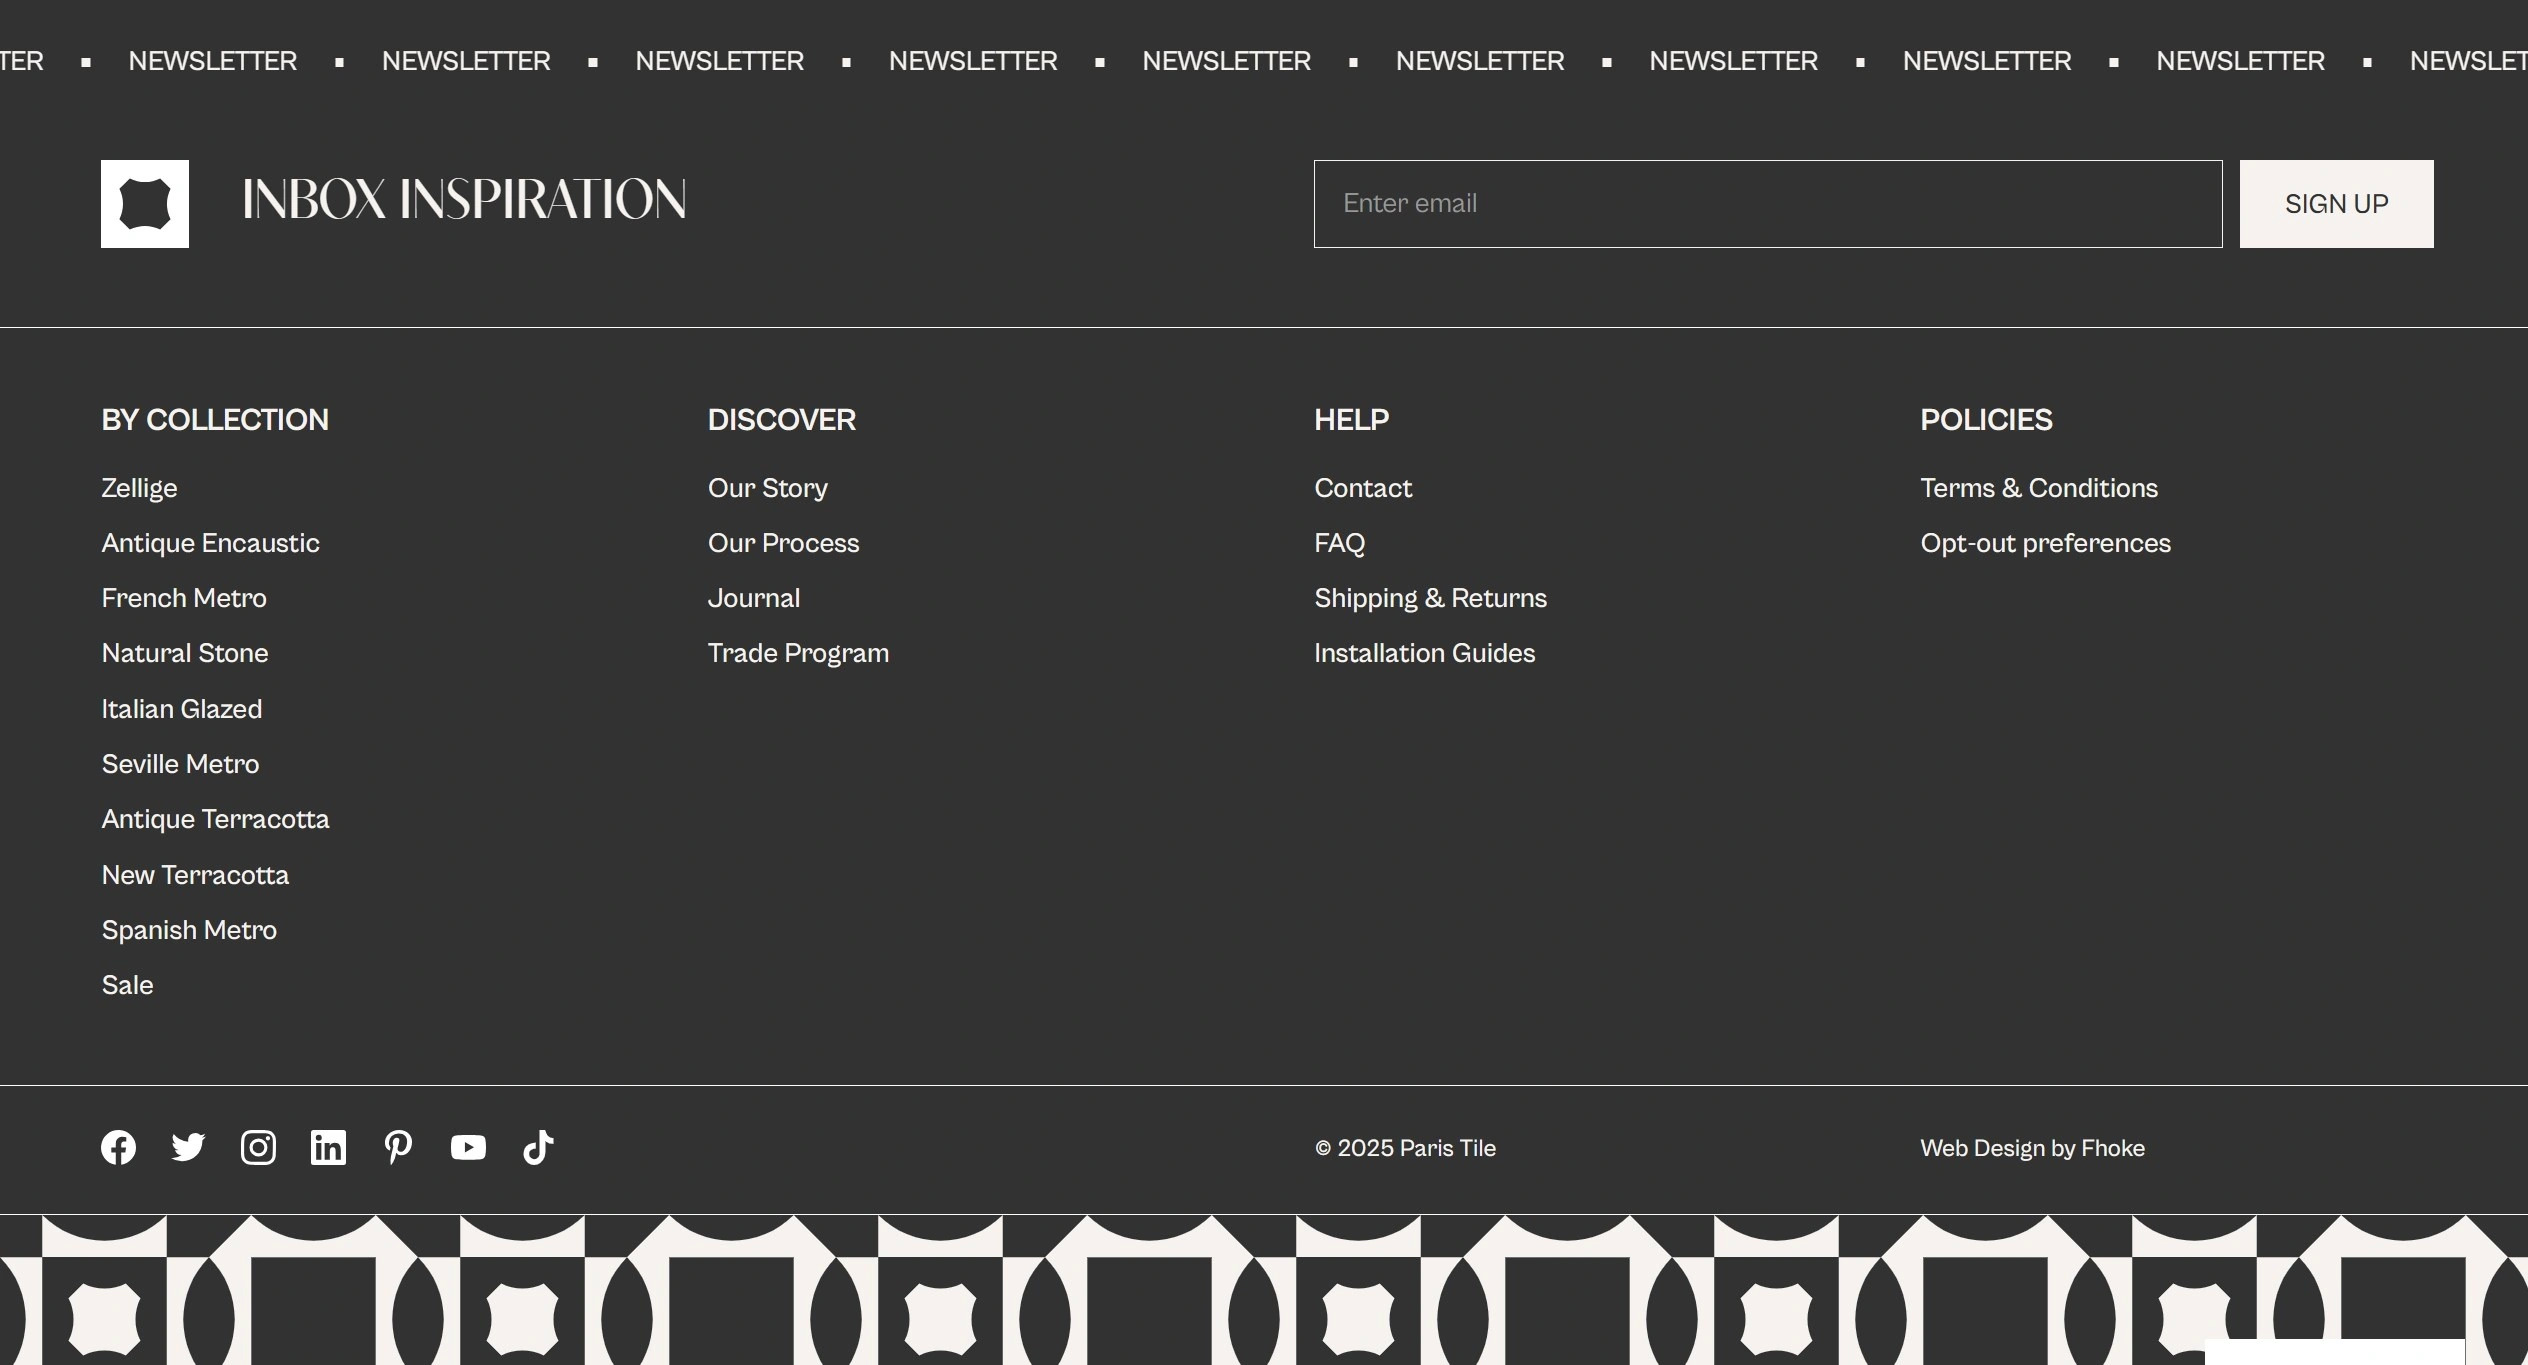Open the Instagram icon link
Viewport: 2528px width, 1365px height.
[x=258, y=1147]
